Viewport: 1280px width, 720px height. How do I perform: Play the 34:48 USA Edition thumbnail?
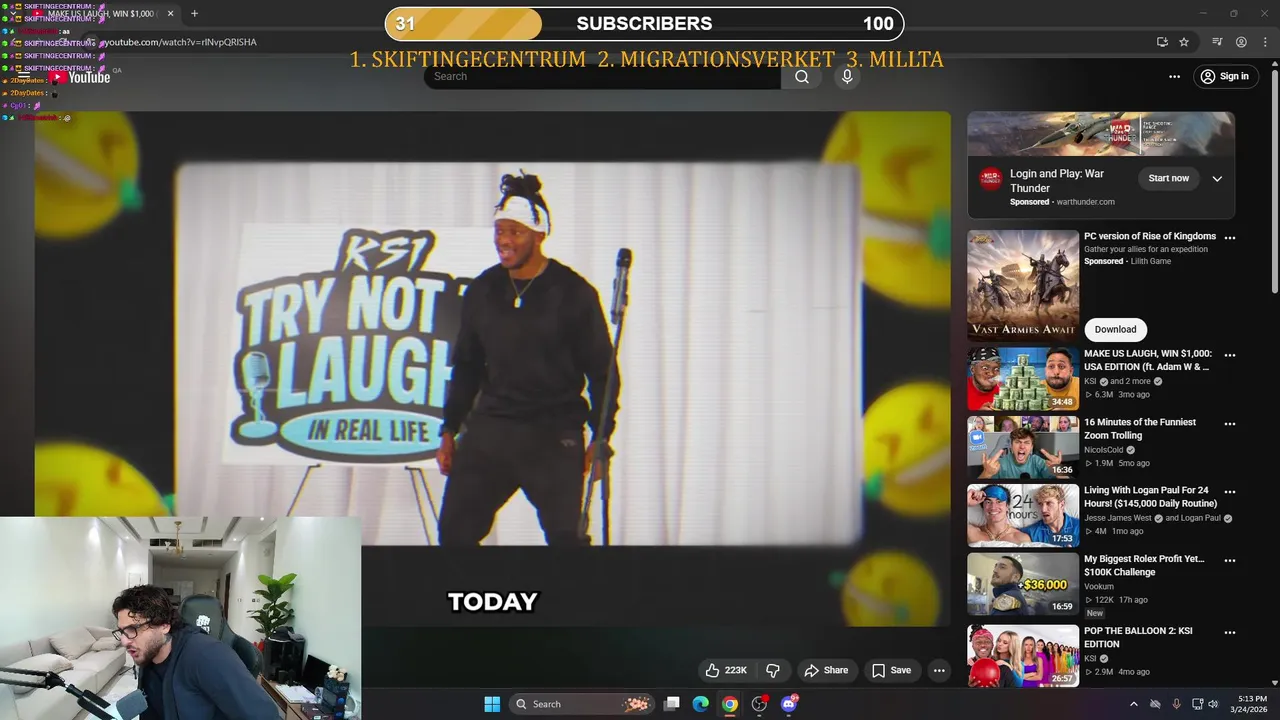point(1023,379)
